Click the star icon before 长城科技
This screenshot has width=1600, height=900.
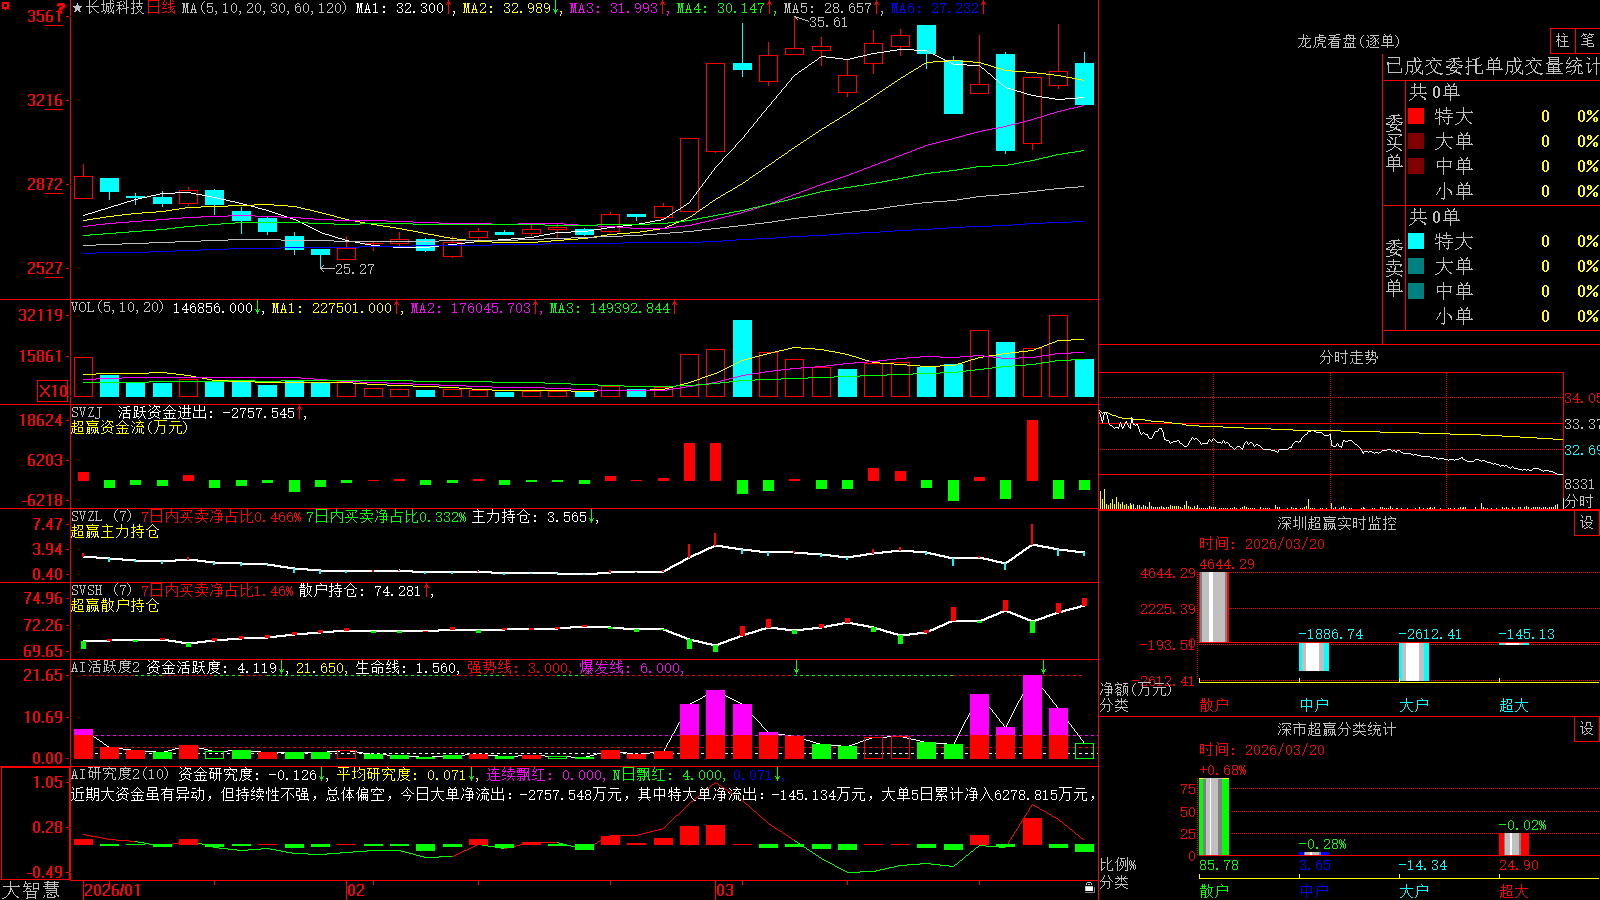coord(77,8)
